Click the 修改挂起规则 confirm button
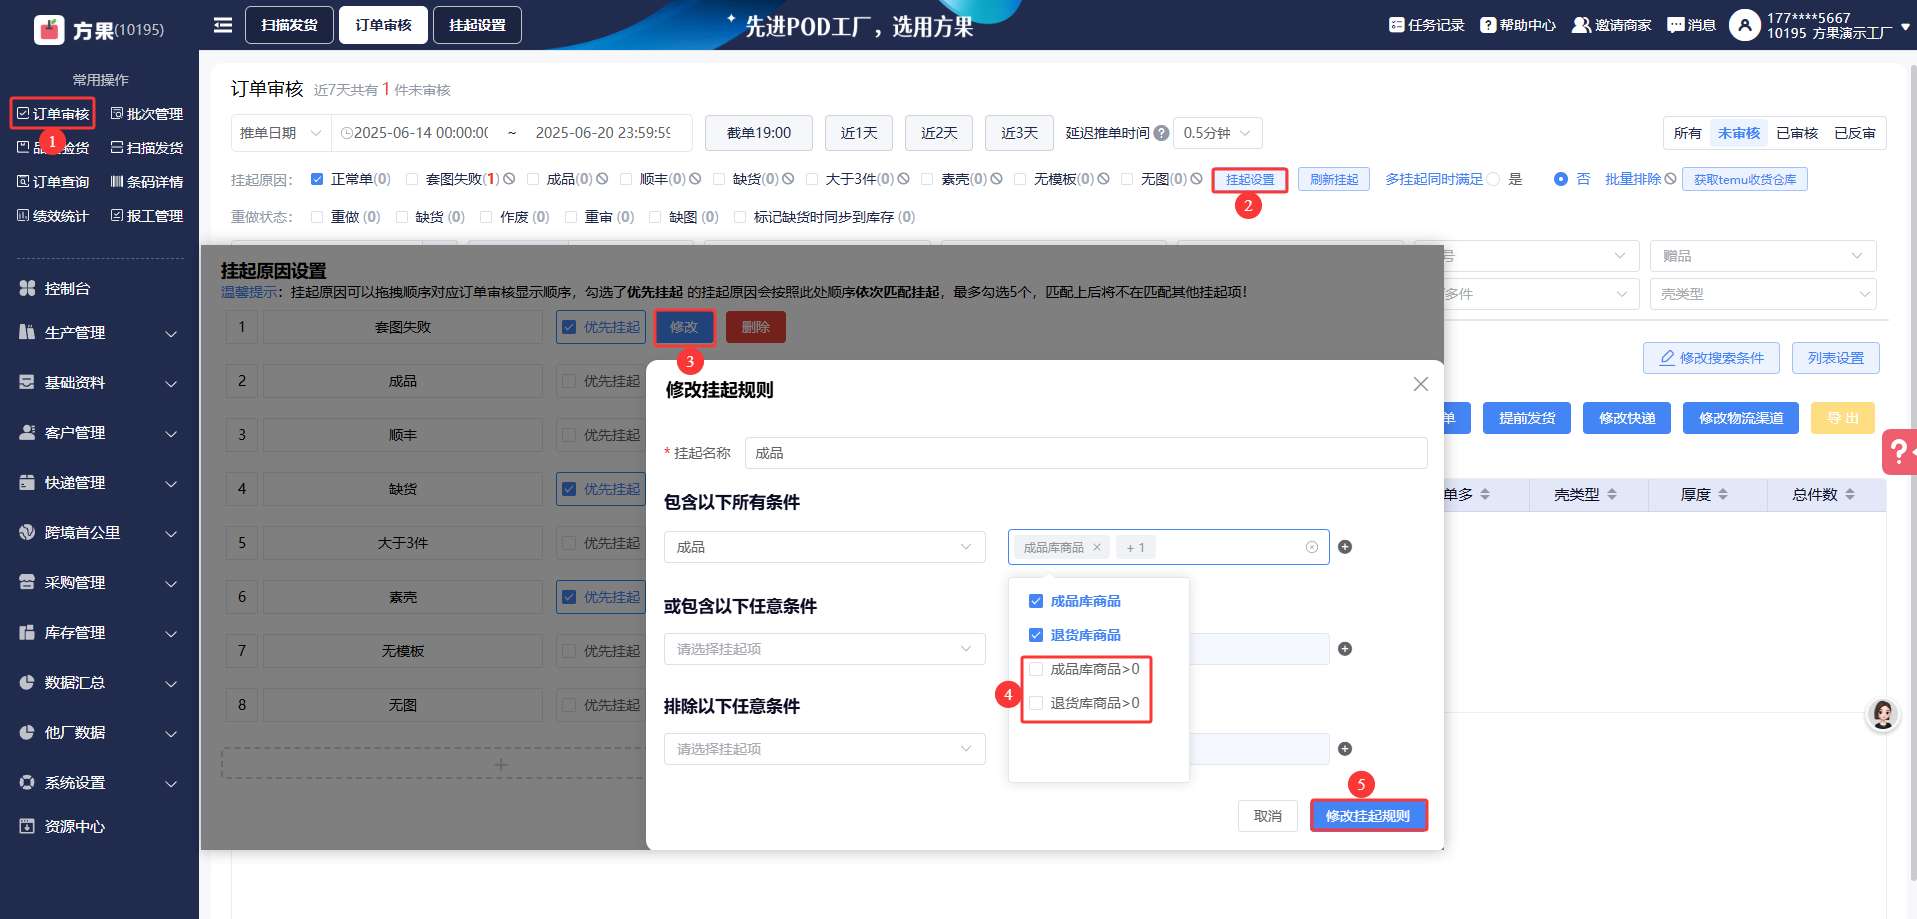1917x919 pixels. [1367, 816]
